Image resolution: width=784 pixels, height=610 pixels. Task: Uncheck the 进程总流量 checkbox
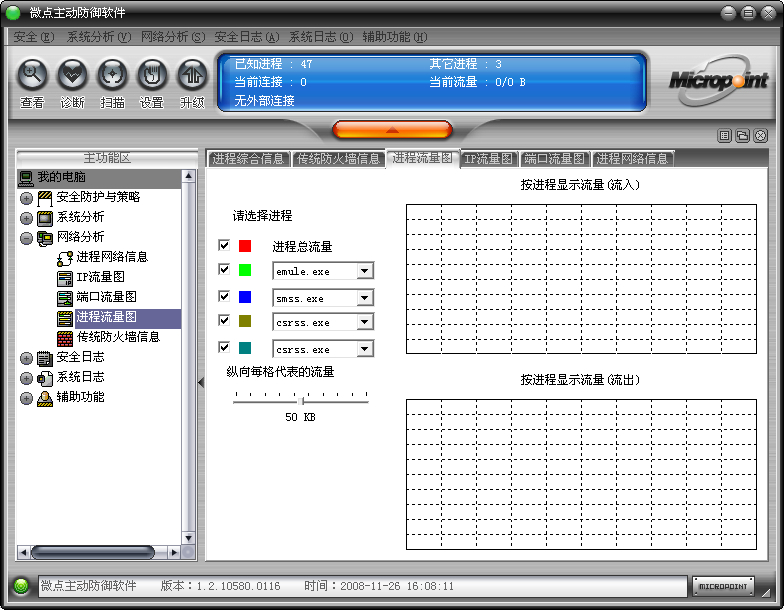224,245
